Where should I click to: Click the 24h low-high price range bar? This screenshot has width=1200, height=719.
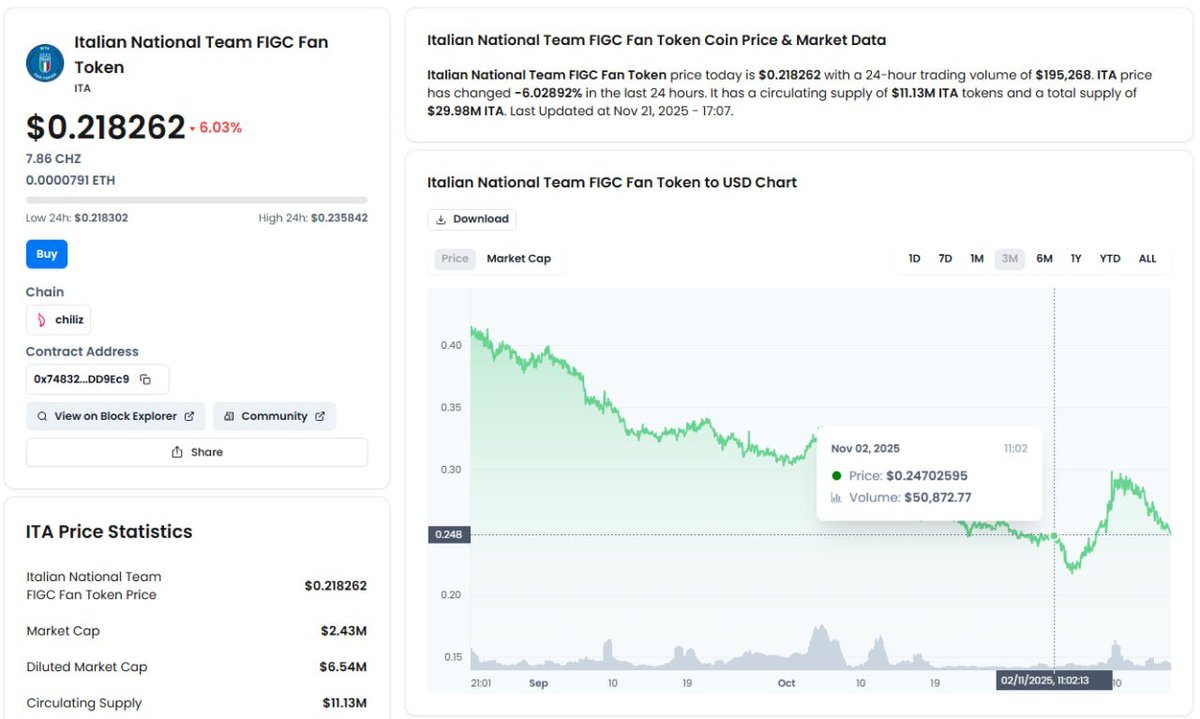pos(197,200)
